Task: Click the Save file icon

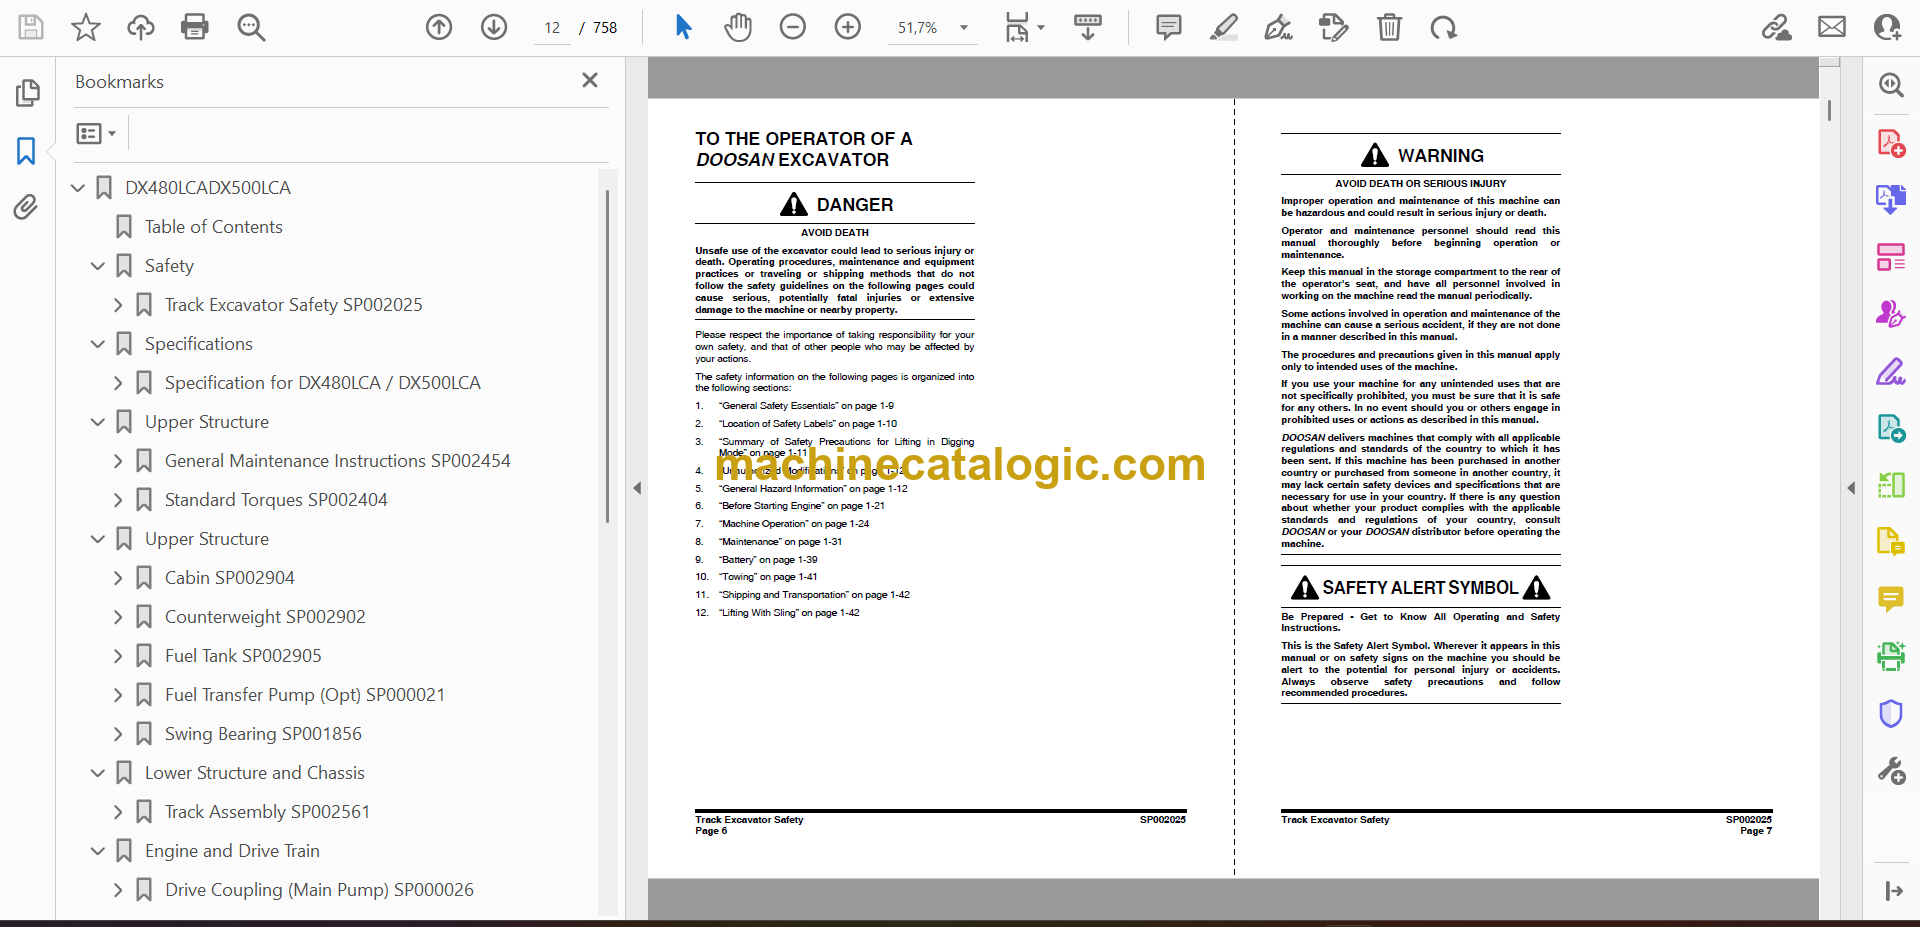Action: tap(31, 27)
